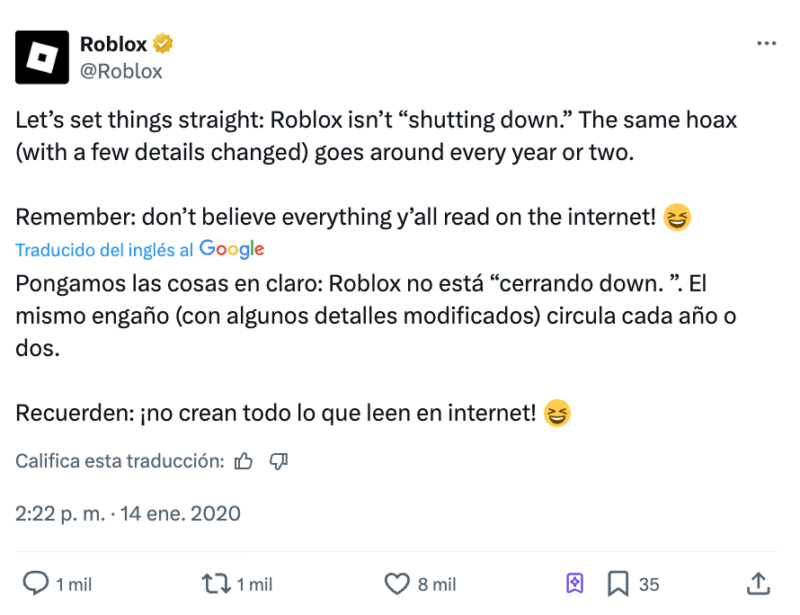Viewport: 800px width, 615px height.
Task: Bookmark the tweet with the bookmark icon
Action: pos(619,583)
